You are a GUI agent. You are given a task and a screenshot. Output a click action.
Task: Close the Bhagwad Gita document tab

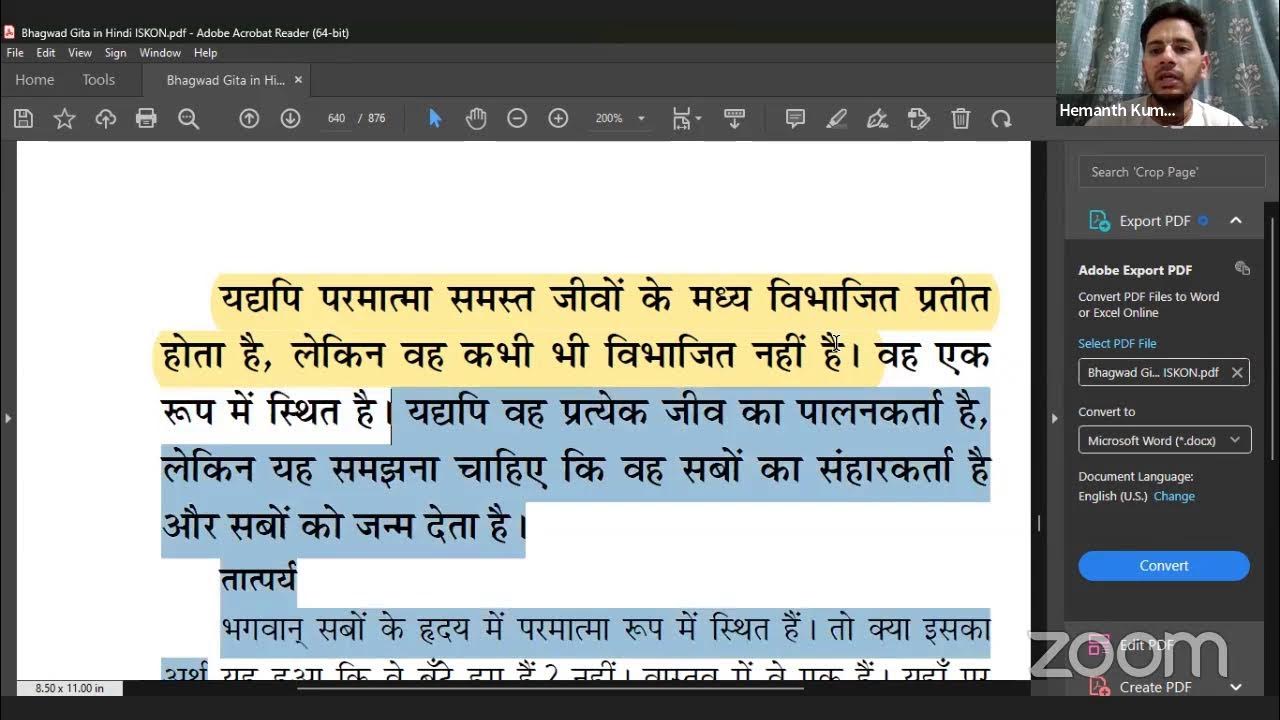click(298, 80)
